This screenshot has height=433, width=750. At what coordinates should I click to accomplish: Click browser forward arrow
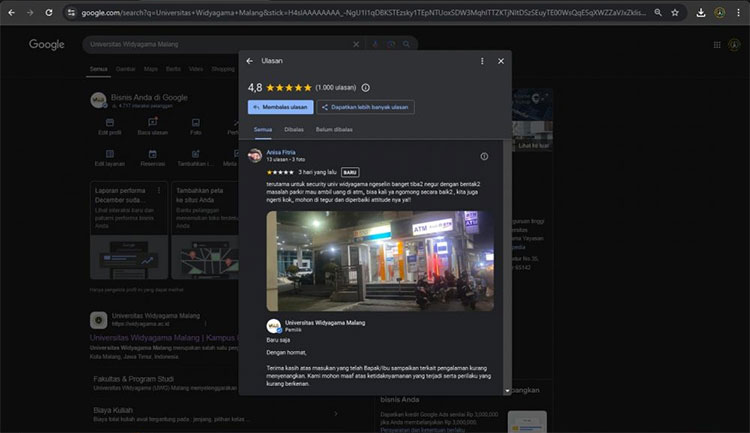(30, 13)
